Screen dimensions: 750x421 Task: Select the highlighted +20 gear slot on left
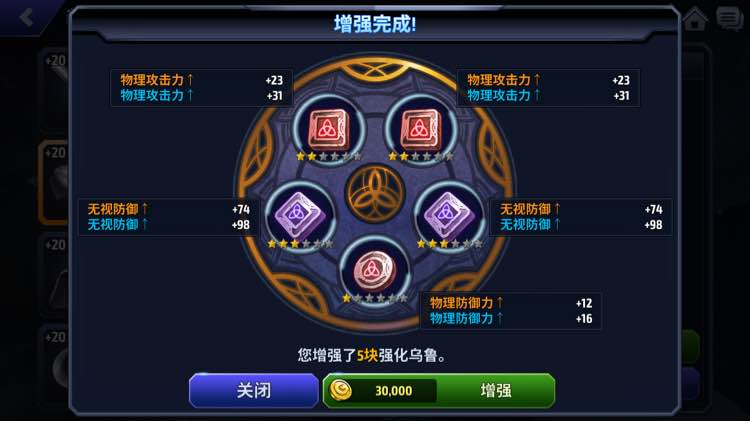(x=54, y=183)
